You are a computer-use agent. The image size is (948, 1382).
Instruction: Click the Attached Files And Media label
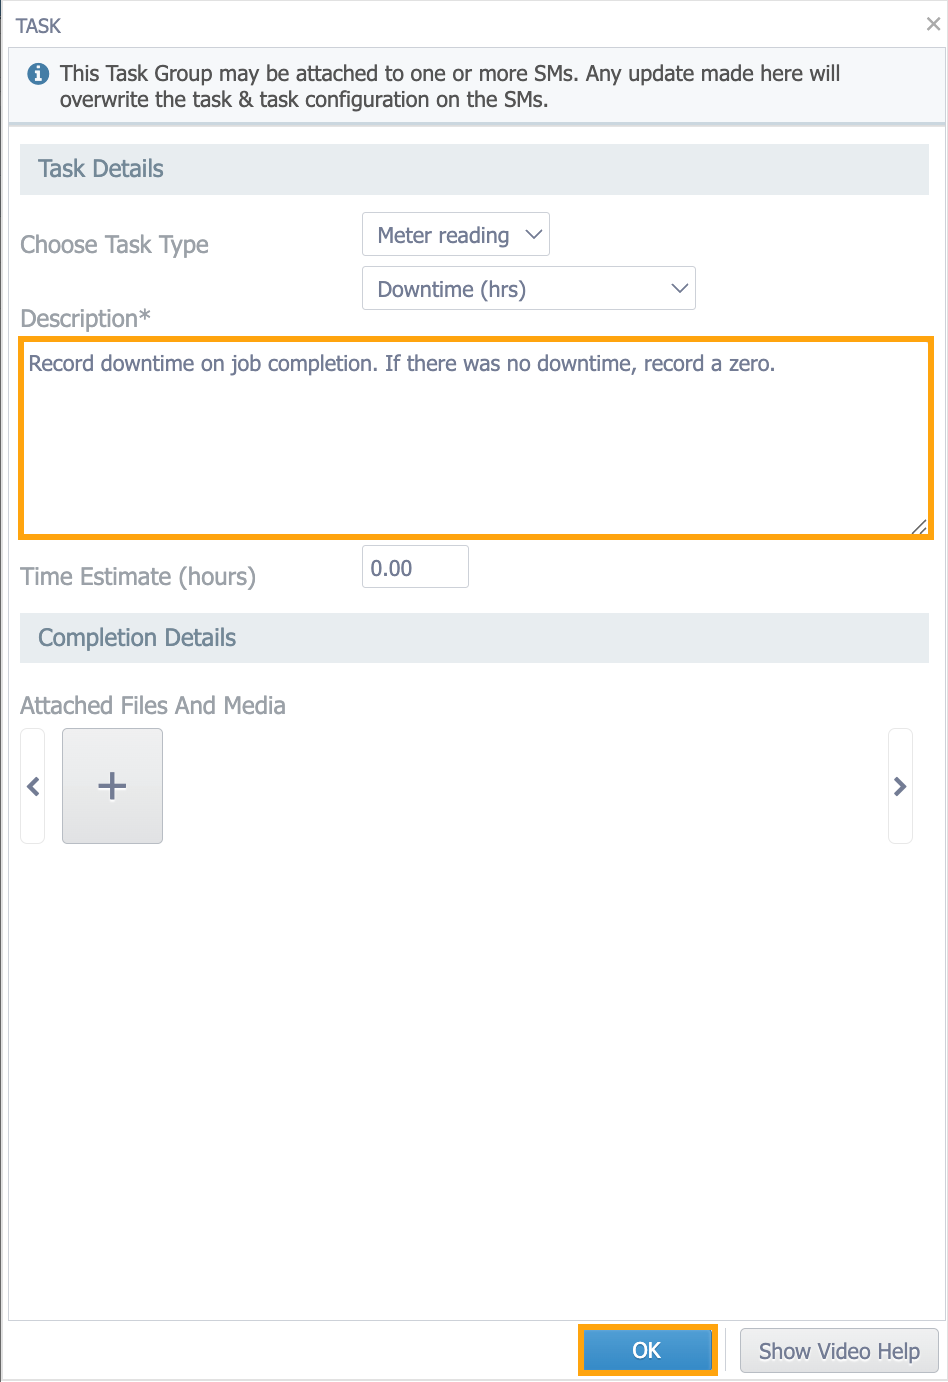click(153, 706)
